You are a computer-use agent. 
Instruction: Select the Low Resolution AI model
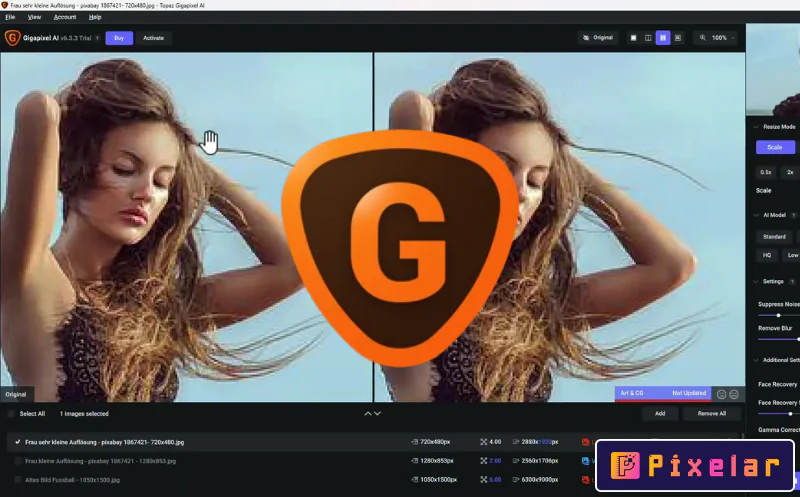tap(792, 255)
